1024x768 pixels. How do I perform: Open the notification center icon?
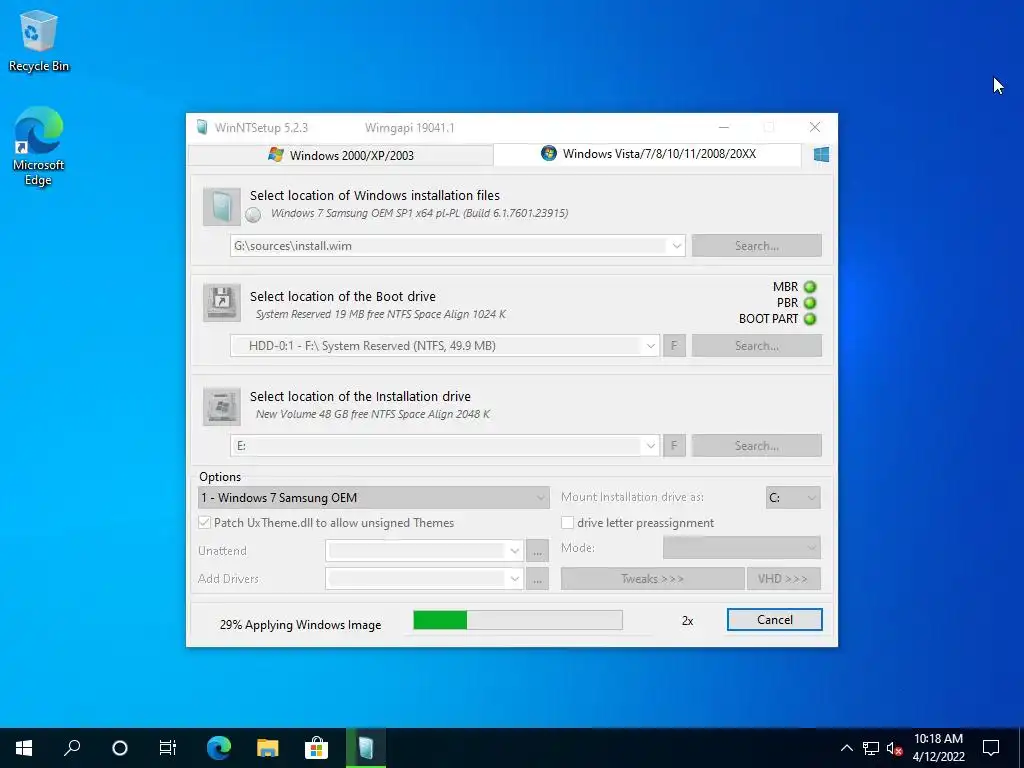pyautogui.click(x=991, y=748)
